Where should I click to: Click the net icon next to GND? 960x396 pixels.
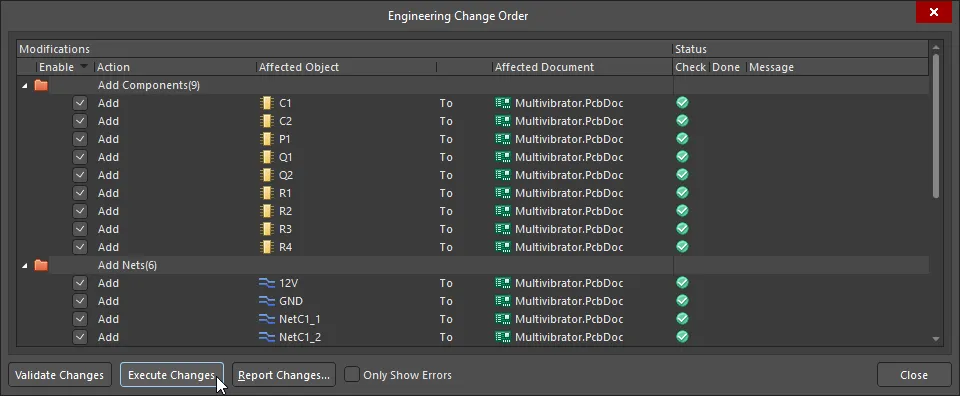267,301
